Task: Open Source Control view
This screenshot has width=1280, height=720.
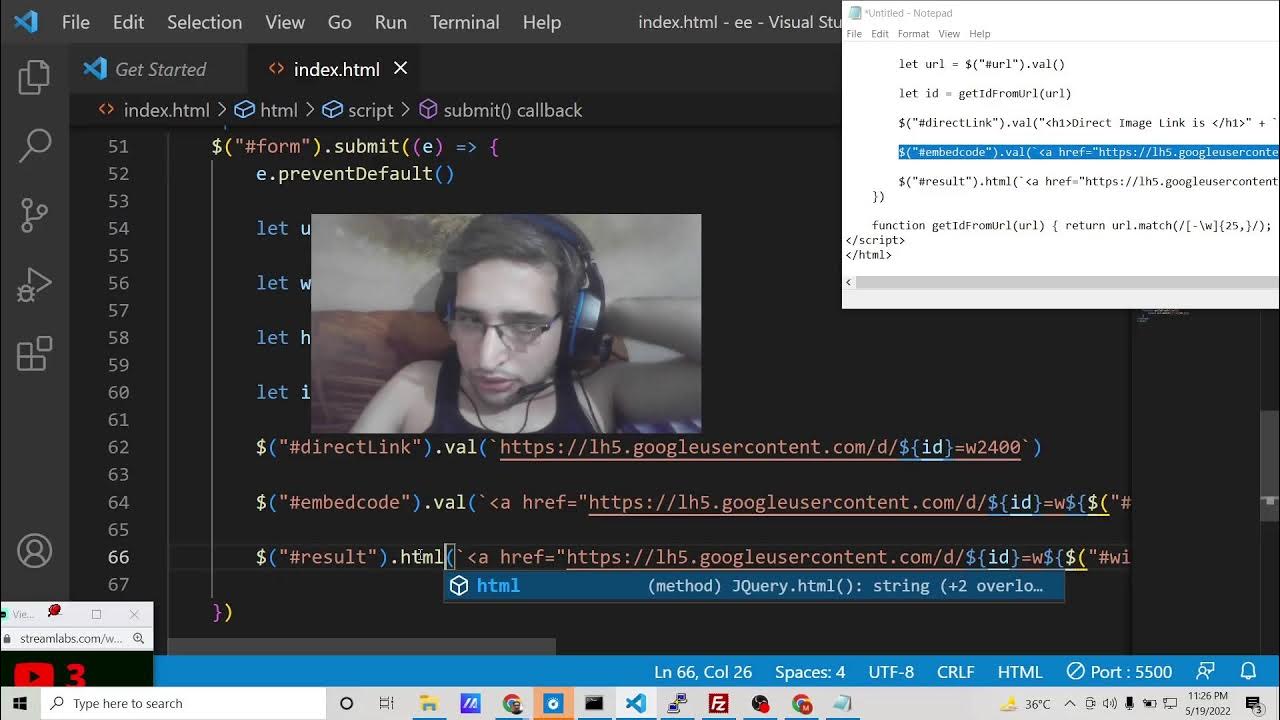Action: pos(34,215)
